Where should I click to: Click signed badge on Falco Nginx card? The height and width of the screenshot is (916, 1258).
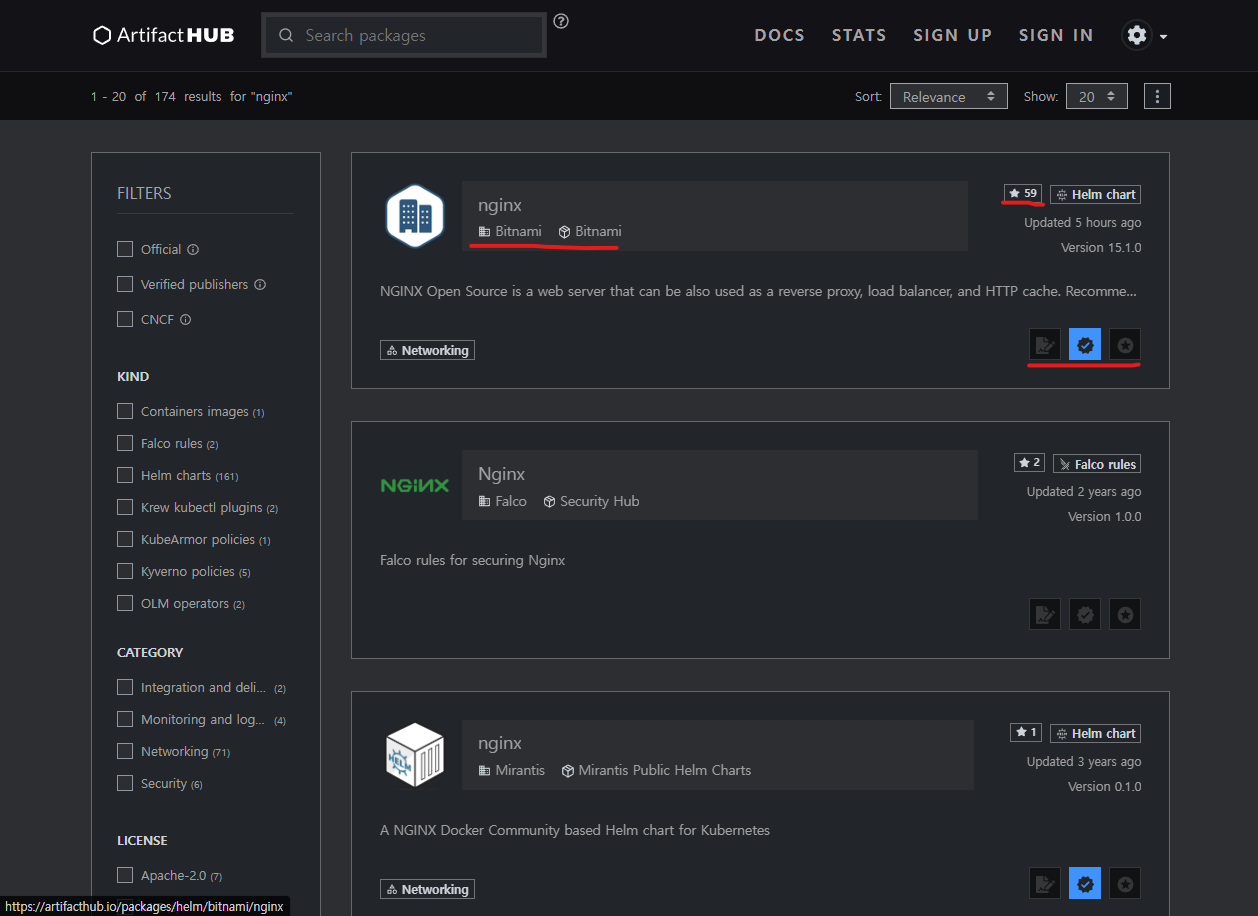click(1045, 614)
